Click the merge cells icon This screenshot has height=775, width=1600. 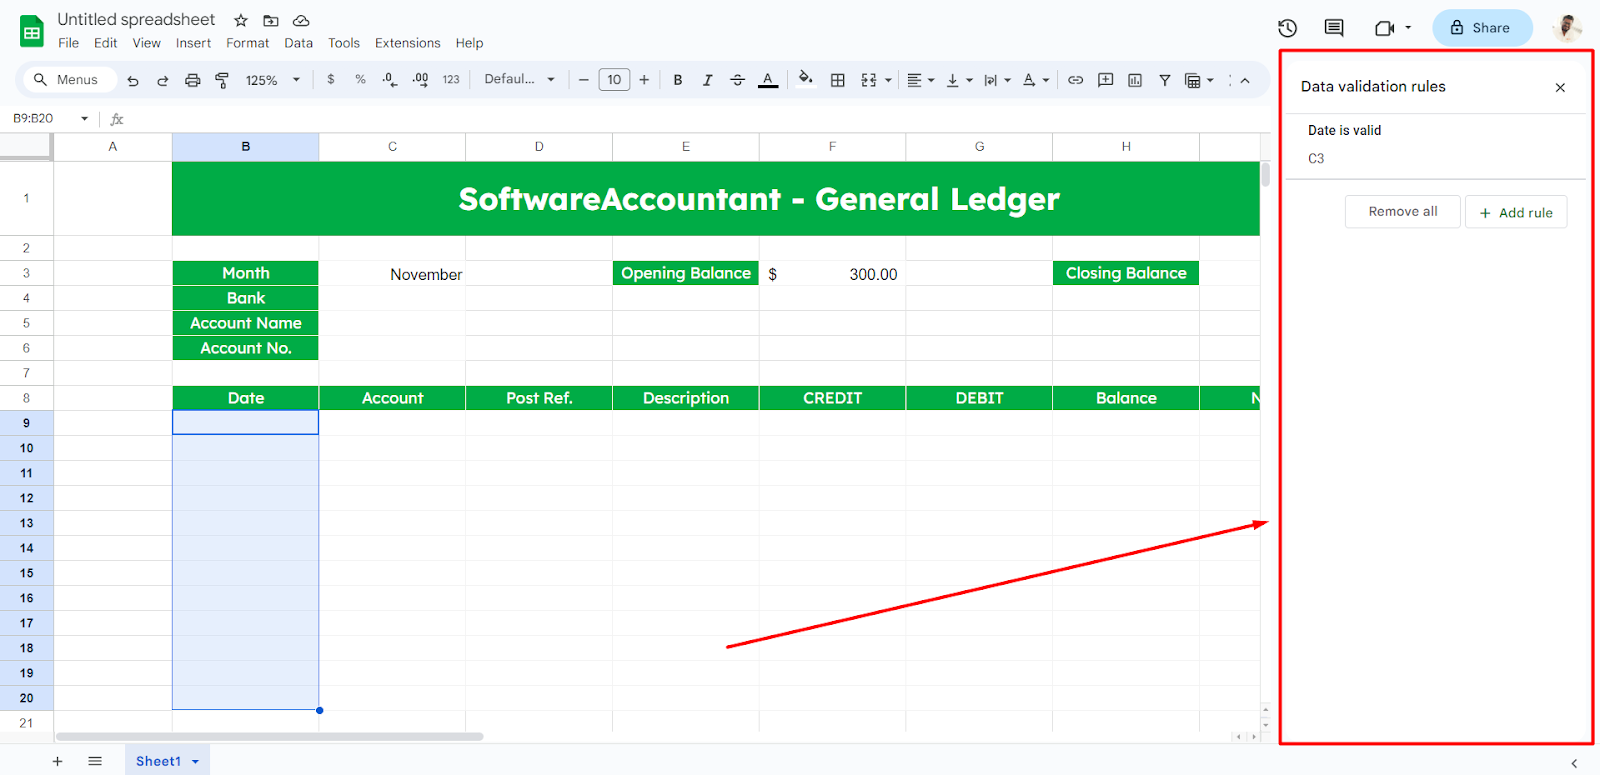[869, 80]
